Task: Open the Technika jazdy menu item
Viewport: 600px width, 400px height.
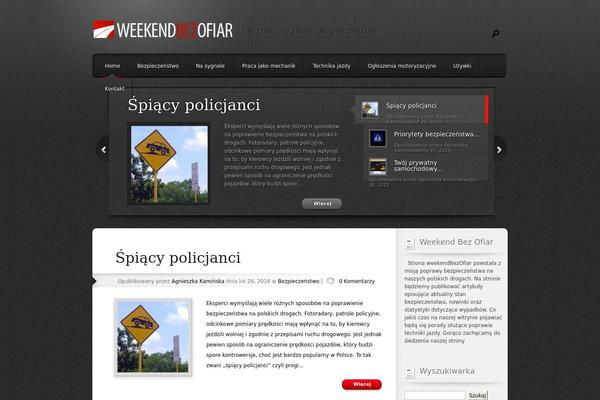Action: point(331,66)
